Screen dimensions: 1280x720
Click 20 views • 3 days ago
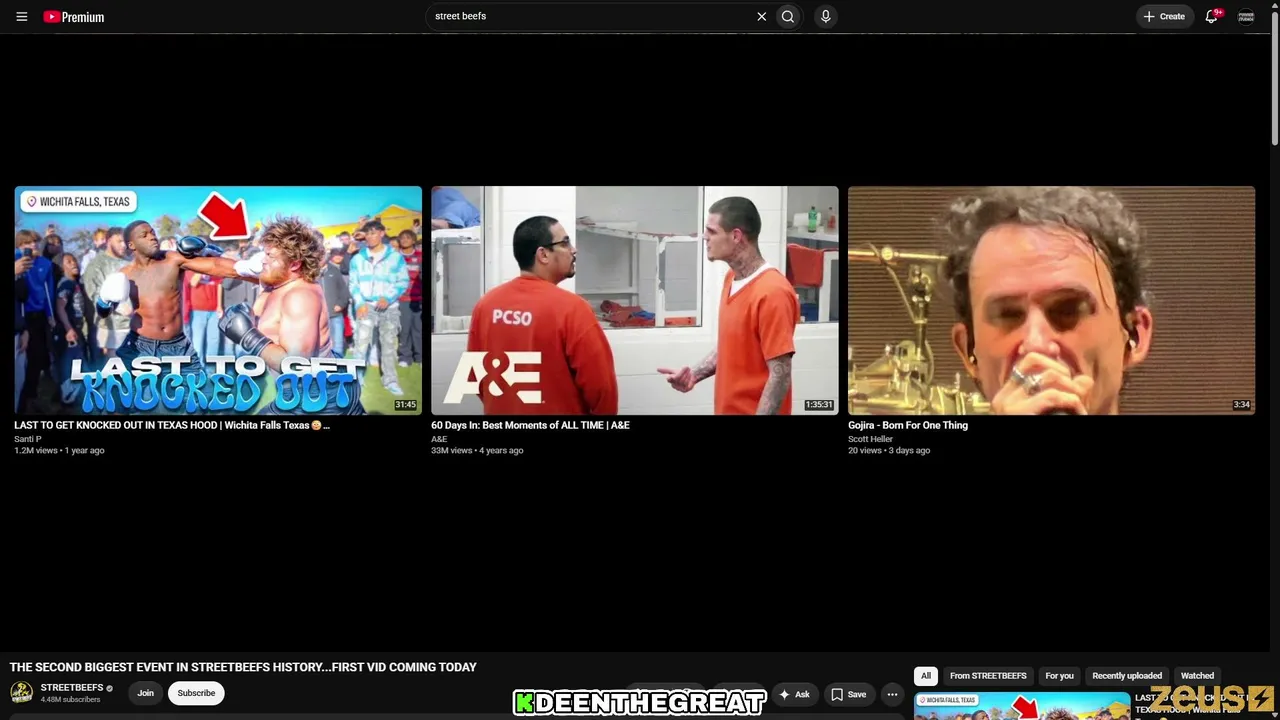coord(889,451)
